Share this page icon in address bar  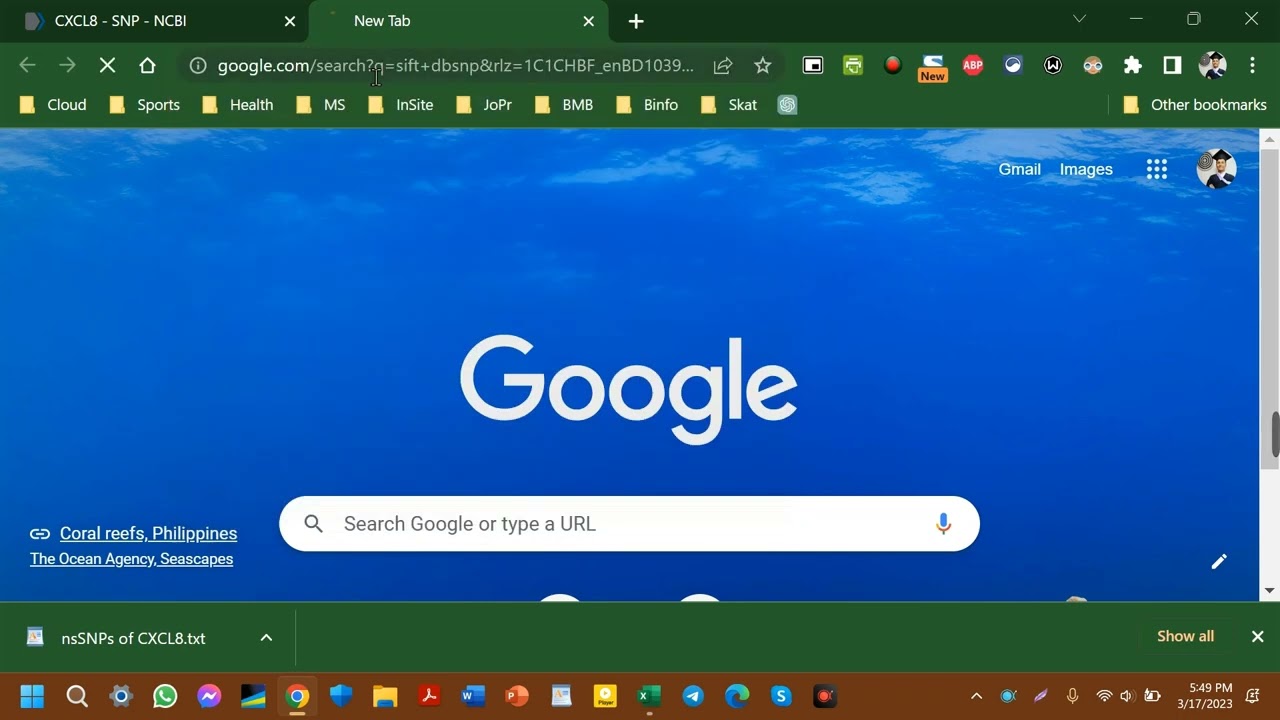723,65
